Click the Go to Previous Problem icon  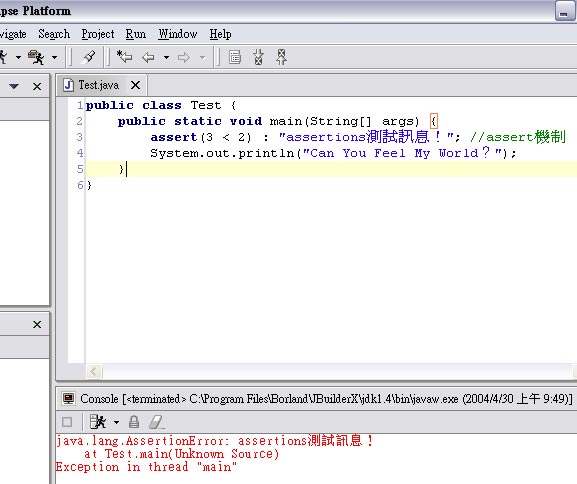282,57
